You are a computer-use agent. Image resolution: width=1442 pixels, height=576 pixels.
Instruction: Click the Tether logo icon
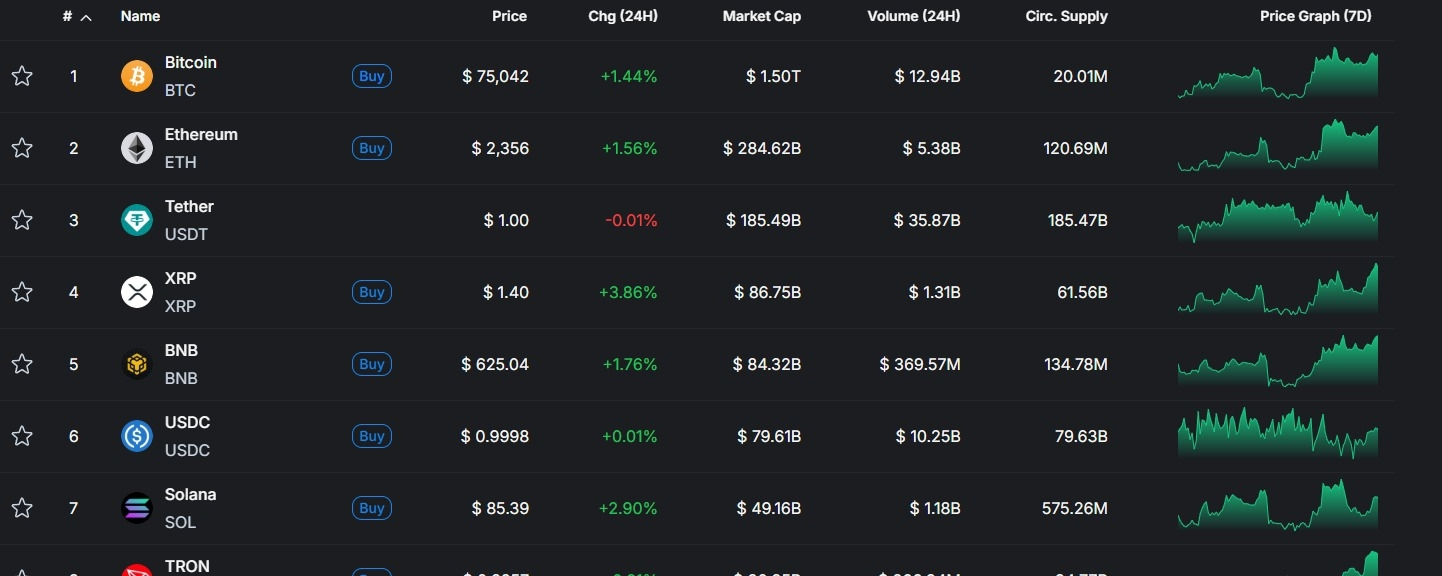coord(137,220)
